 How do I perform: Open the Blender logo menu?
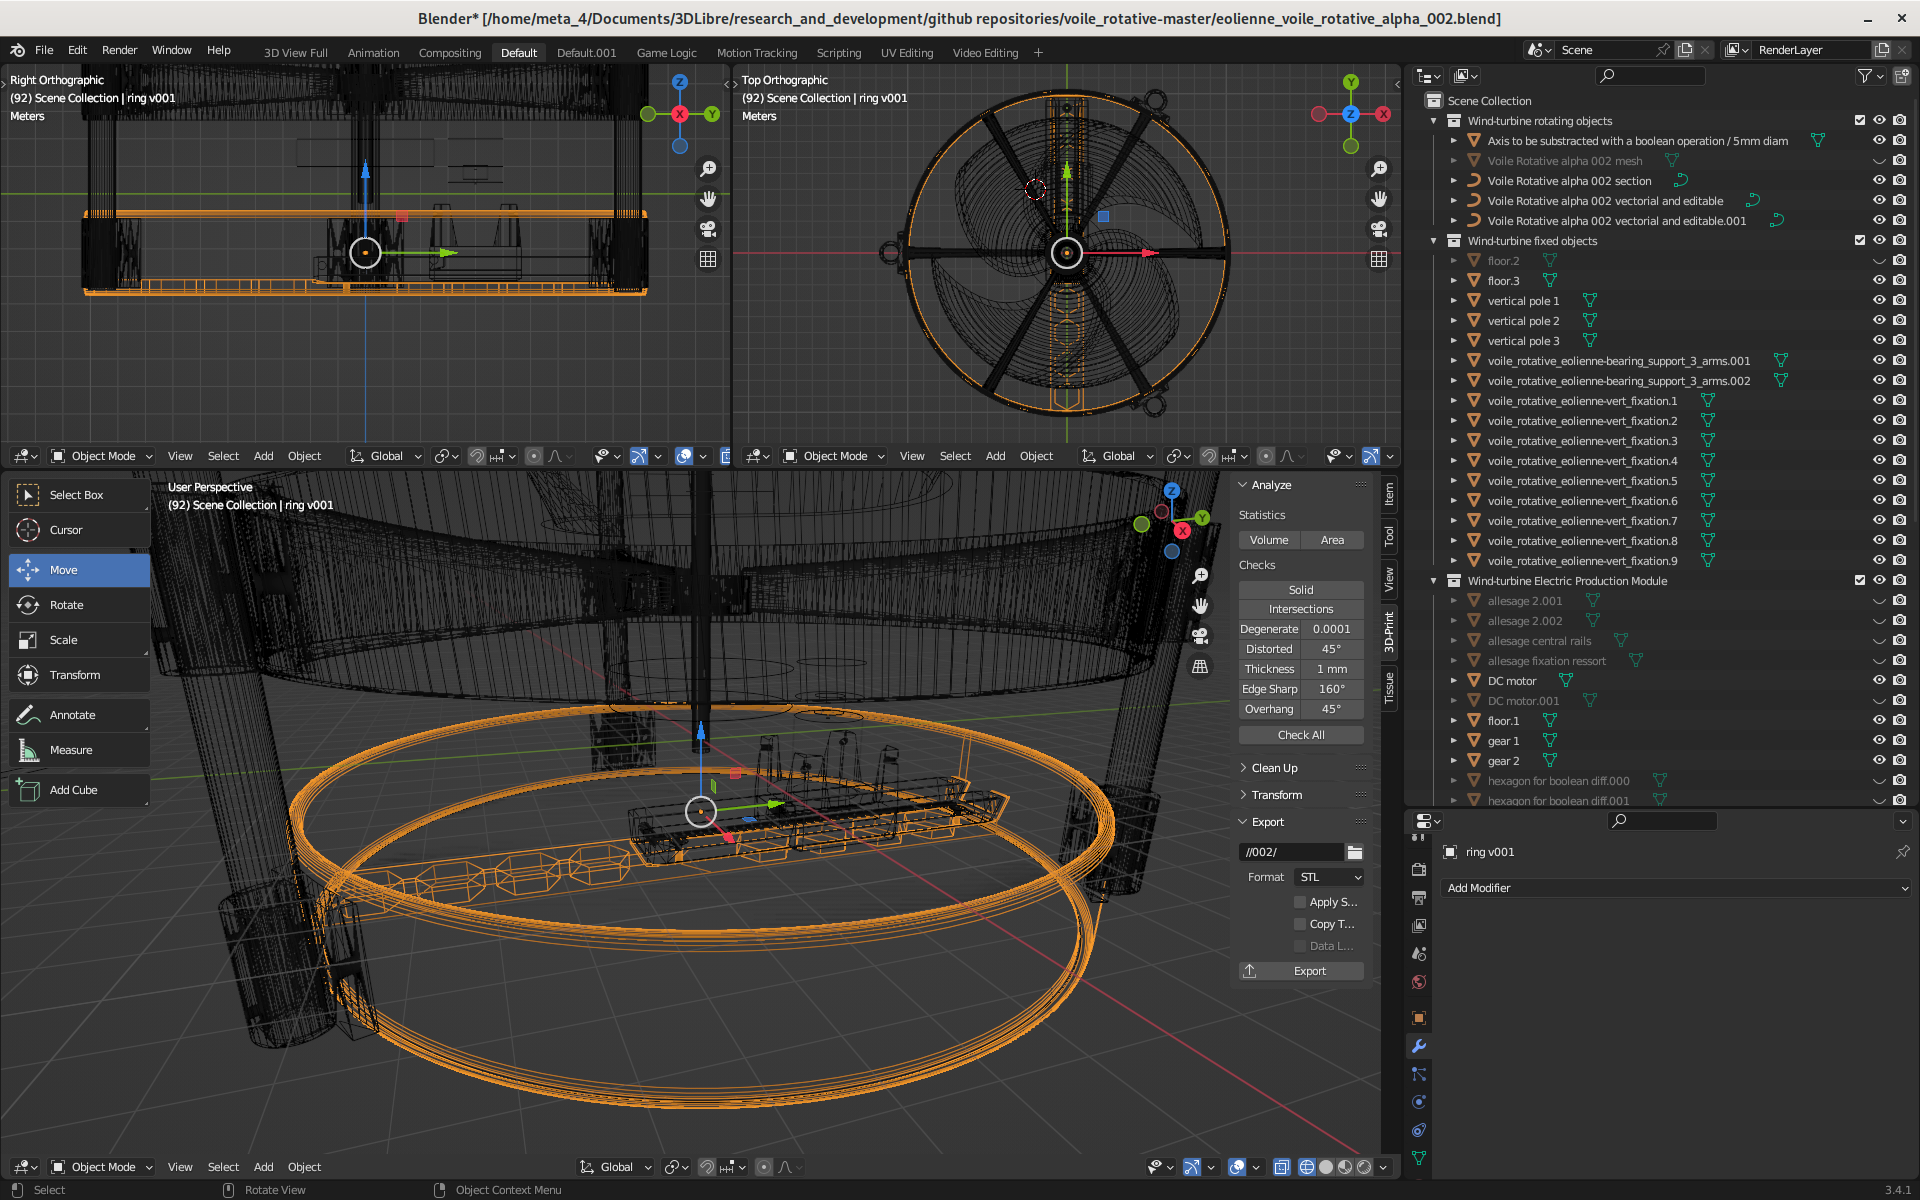pyautogui.click(x=17, y=50)
